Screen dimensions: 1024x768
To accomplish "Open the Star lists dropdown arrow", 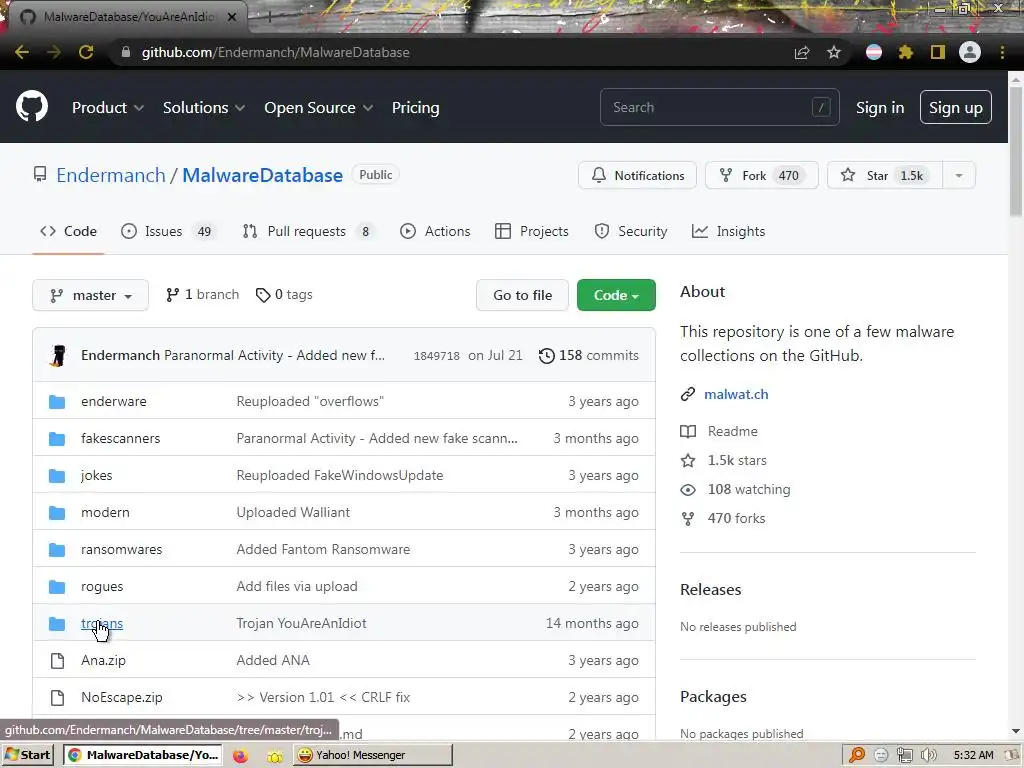I will pyautogui.click(x=959, y=175).
